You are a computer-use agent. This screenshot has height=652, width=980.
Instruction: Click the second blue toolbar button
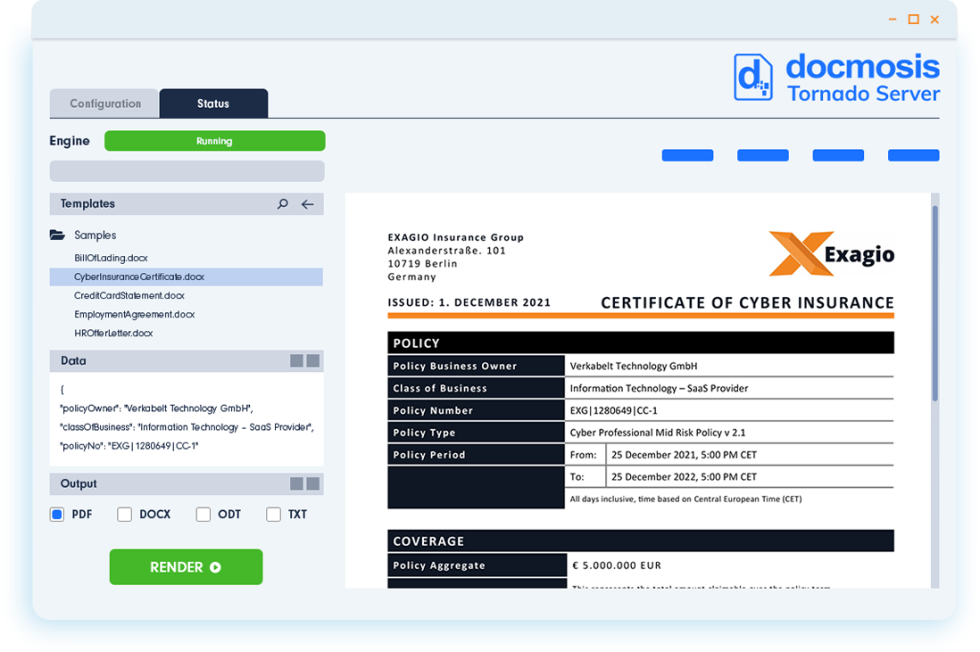pyautogui.click(x=762, y=155)
